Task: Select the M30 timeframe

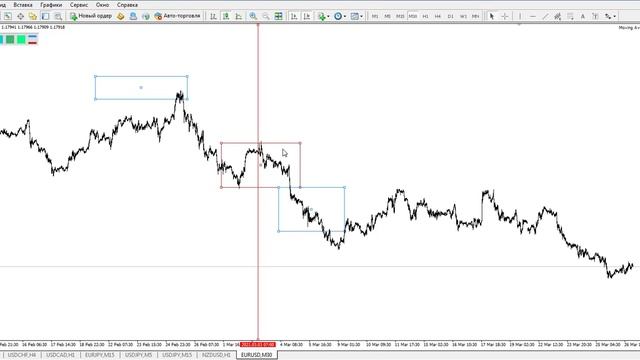Action: pos(413,16)
